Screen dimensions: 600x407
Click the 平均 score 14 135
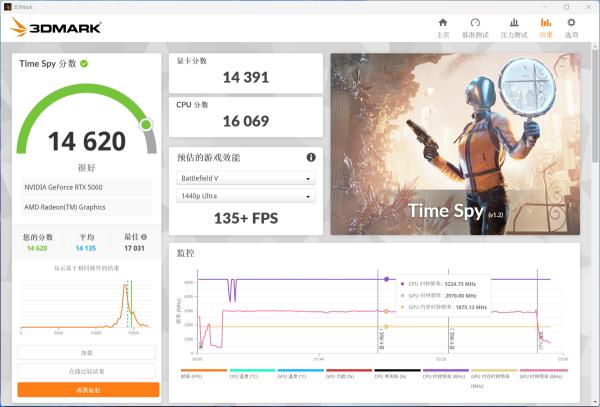[x=86, y=248]
